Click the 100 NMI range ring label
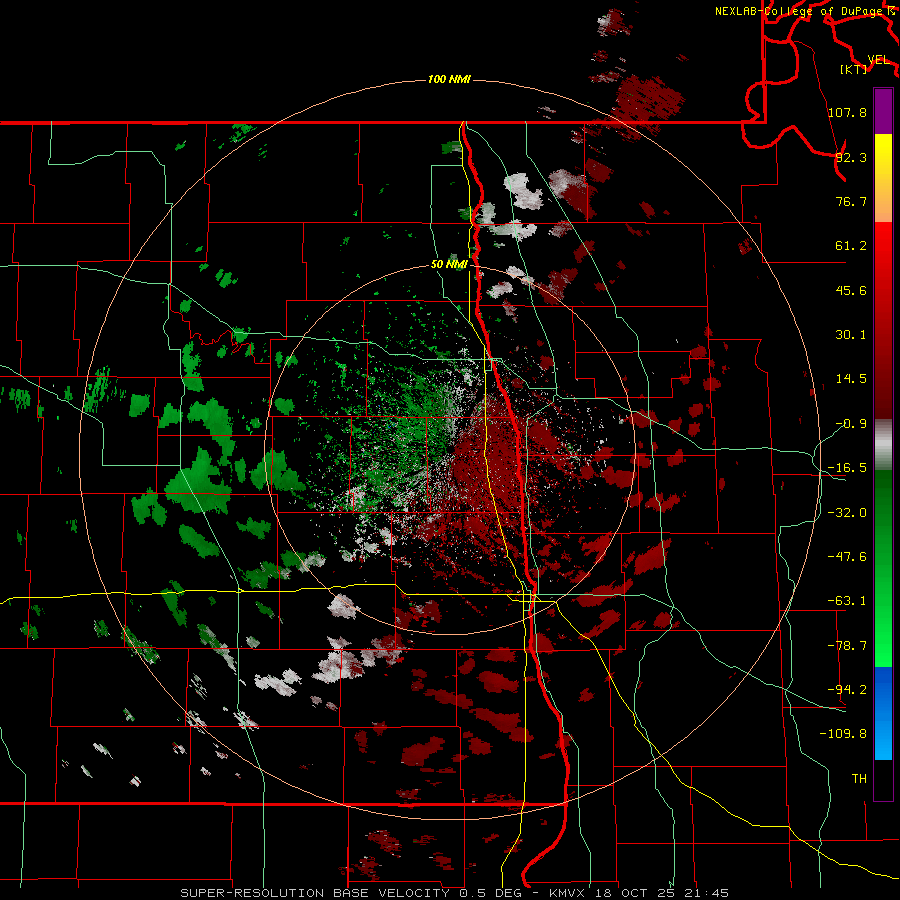Image resolution: width=900 pixels, height=900 pixels. 449,79
